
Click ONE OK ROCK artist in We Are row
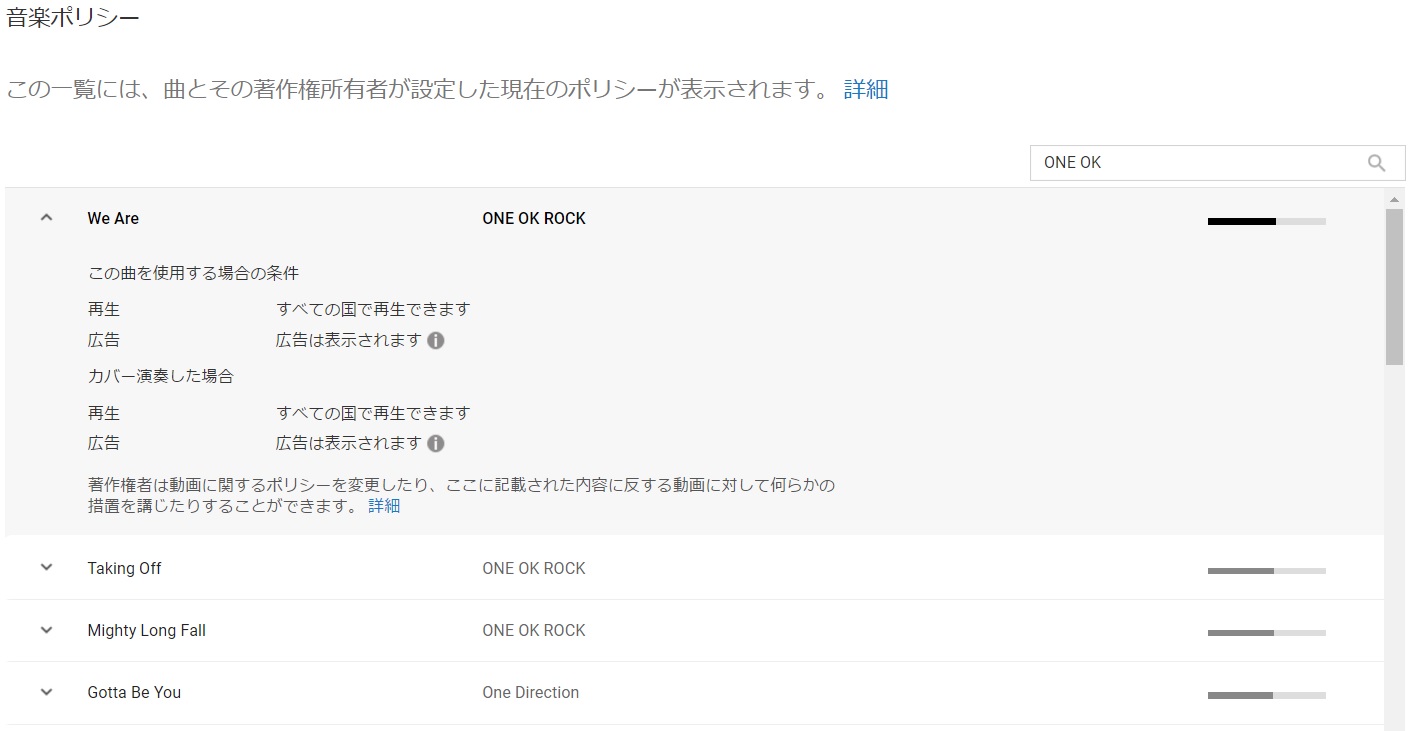coord(534,218)
